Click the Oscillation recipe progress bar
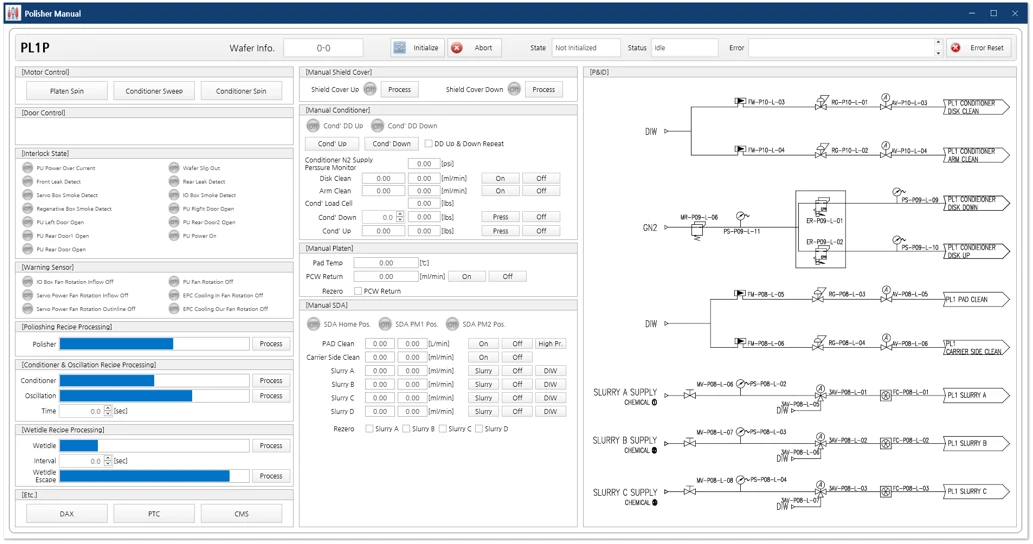The width and height of the screenshot is (1033, 544). point(154,396)
